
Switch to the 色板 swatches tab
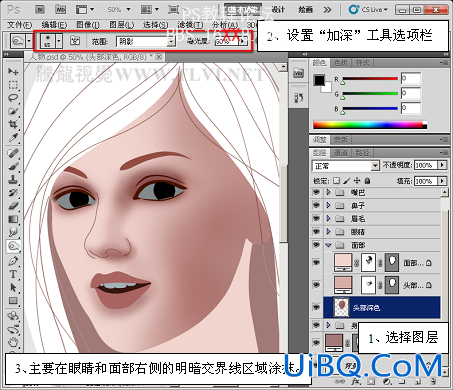(341, 63)
